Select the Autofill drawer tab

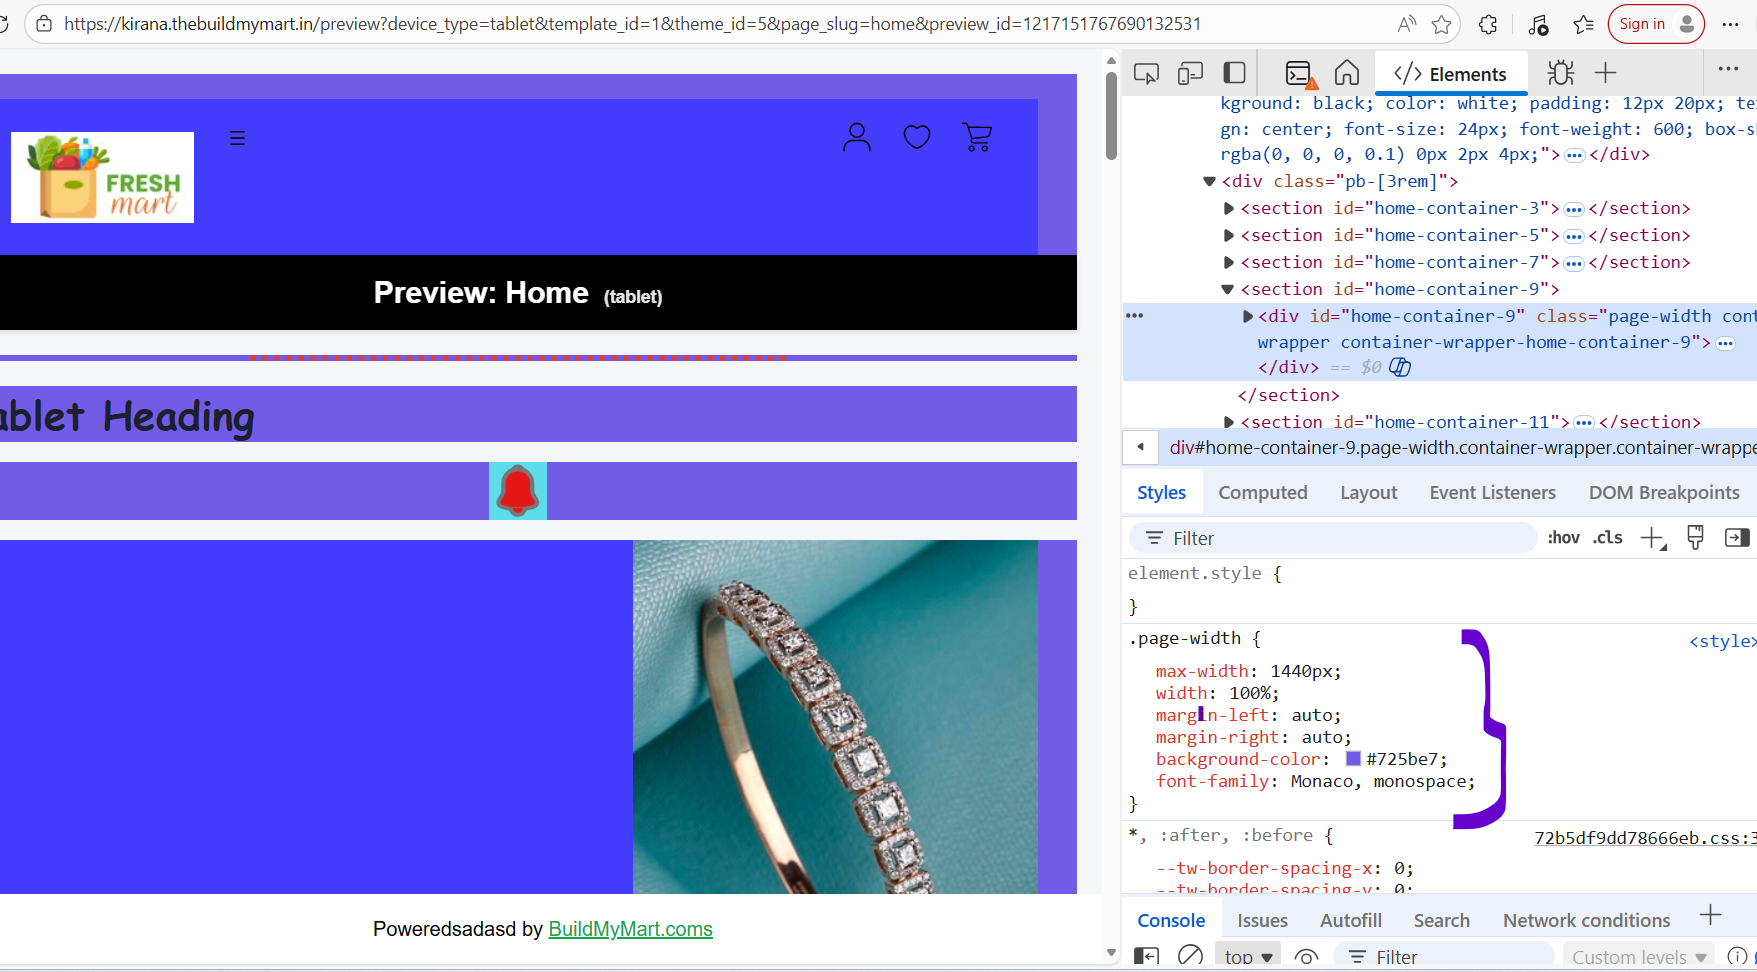pos(1351,920)
